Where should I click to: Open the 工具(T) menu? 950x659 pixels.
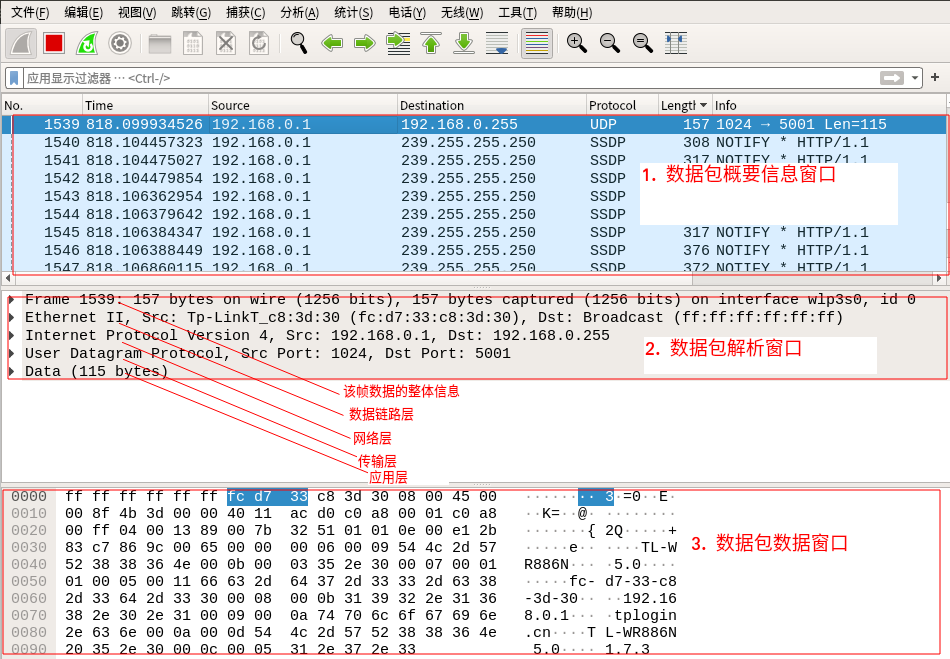coord(517,13)
